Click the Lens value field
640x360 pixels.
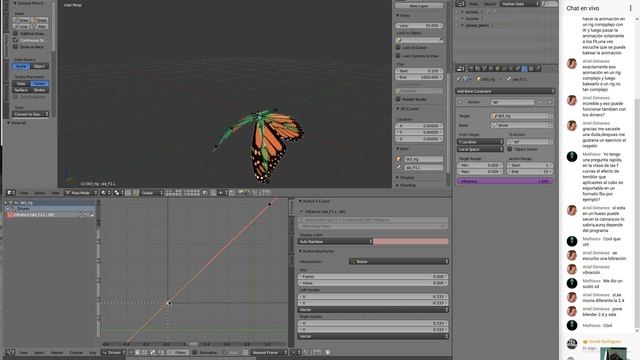pos(419,25)
